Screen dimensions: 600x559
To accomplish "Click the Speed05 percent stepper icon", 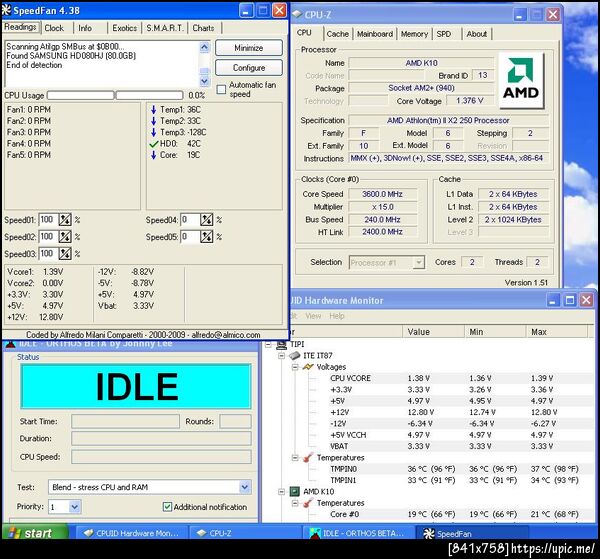I will [206, 237].
